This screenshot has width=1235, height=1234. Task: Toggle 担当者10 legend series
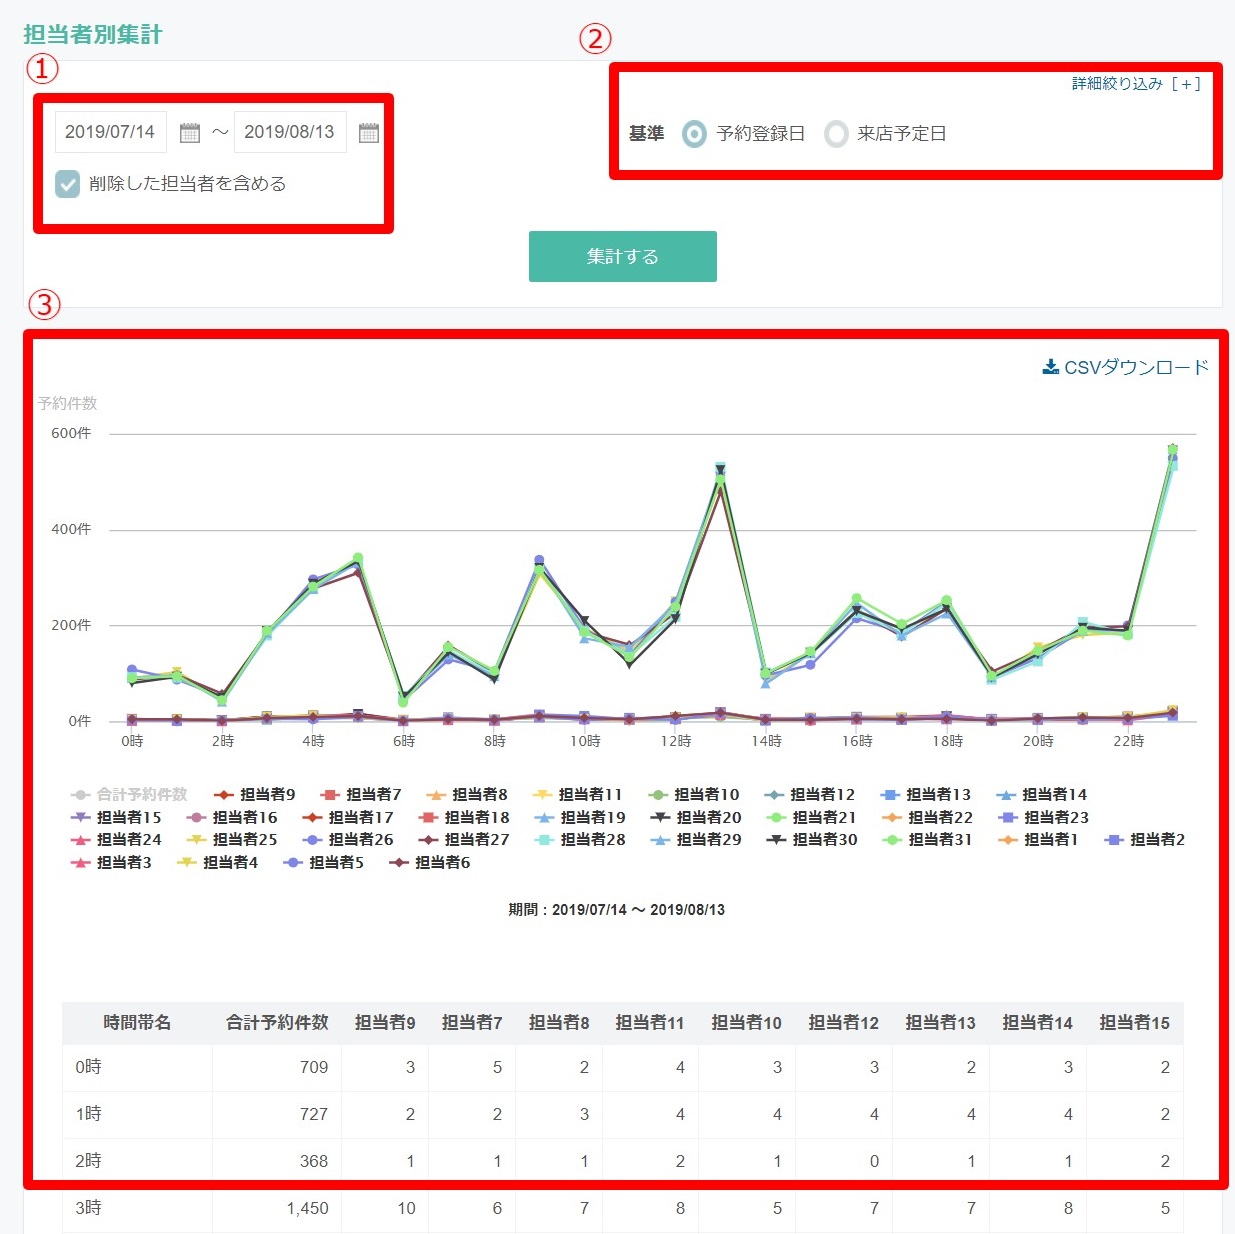(694, 794)
